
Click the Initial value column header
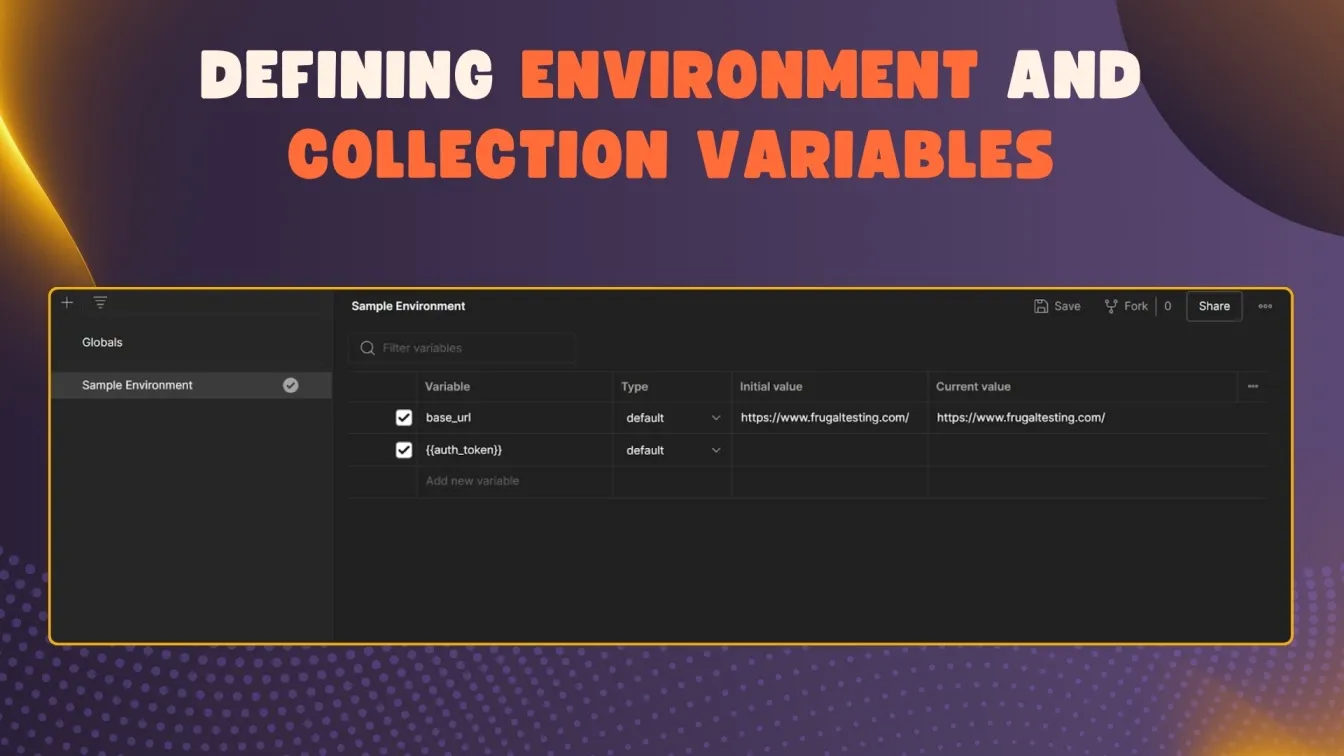point(771,386)
